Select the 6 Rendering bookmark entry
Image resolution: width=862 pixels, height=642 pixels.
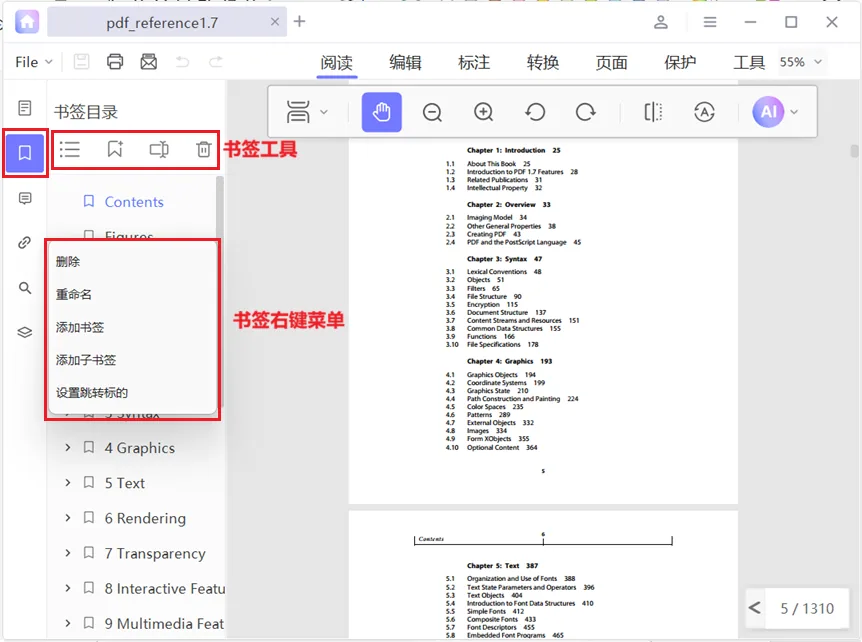(145, 518)
